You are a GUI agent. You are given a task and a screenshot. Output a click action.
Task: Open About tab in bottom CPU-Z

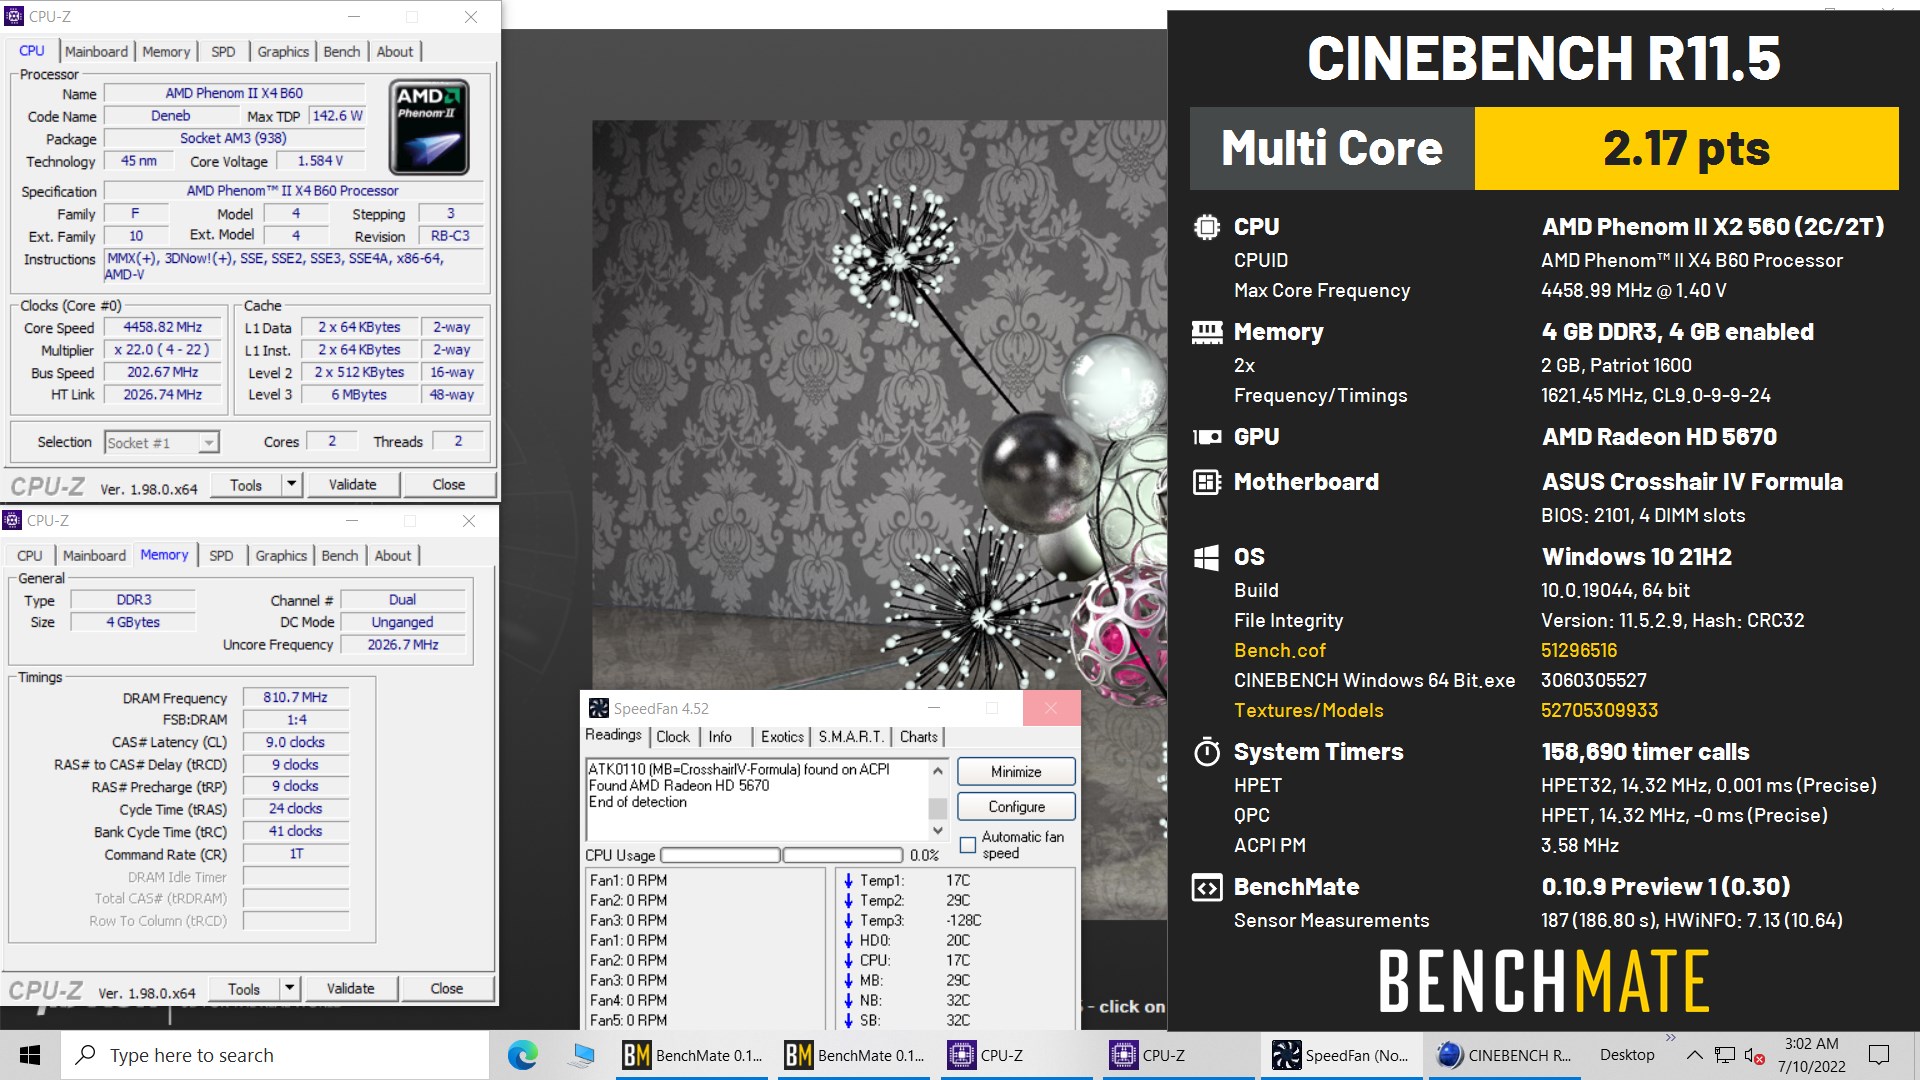click(x=392, y=555)
